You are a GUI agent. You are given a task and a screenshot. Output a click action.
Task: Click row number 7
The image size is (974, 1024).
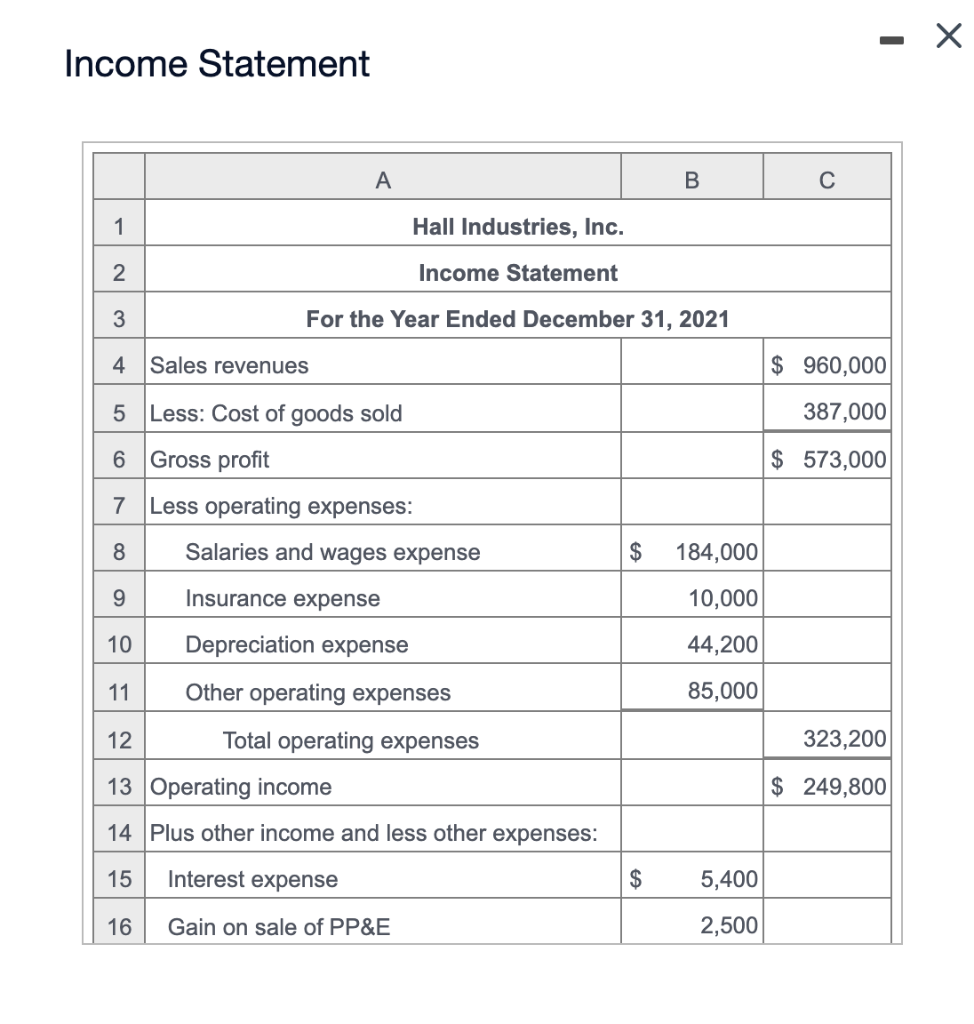click(x=118, y=506)
